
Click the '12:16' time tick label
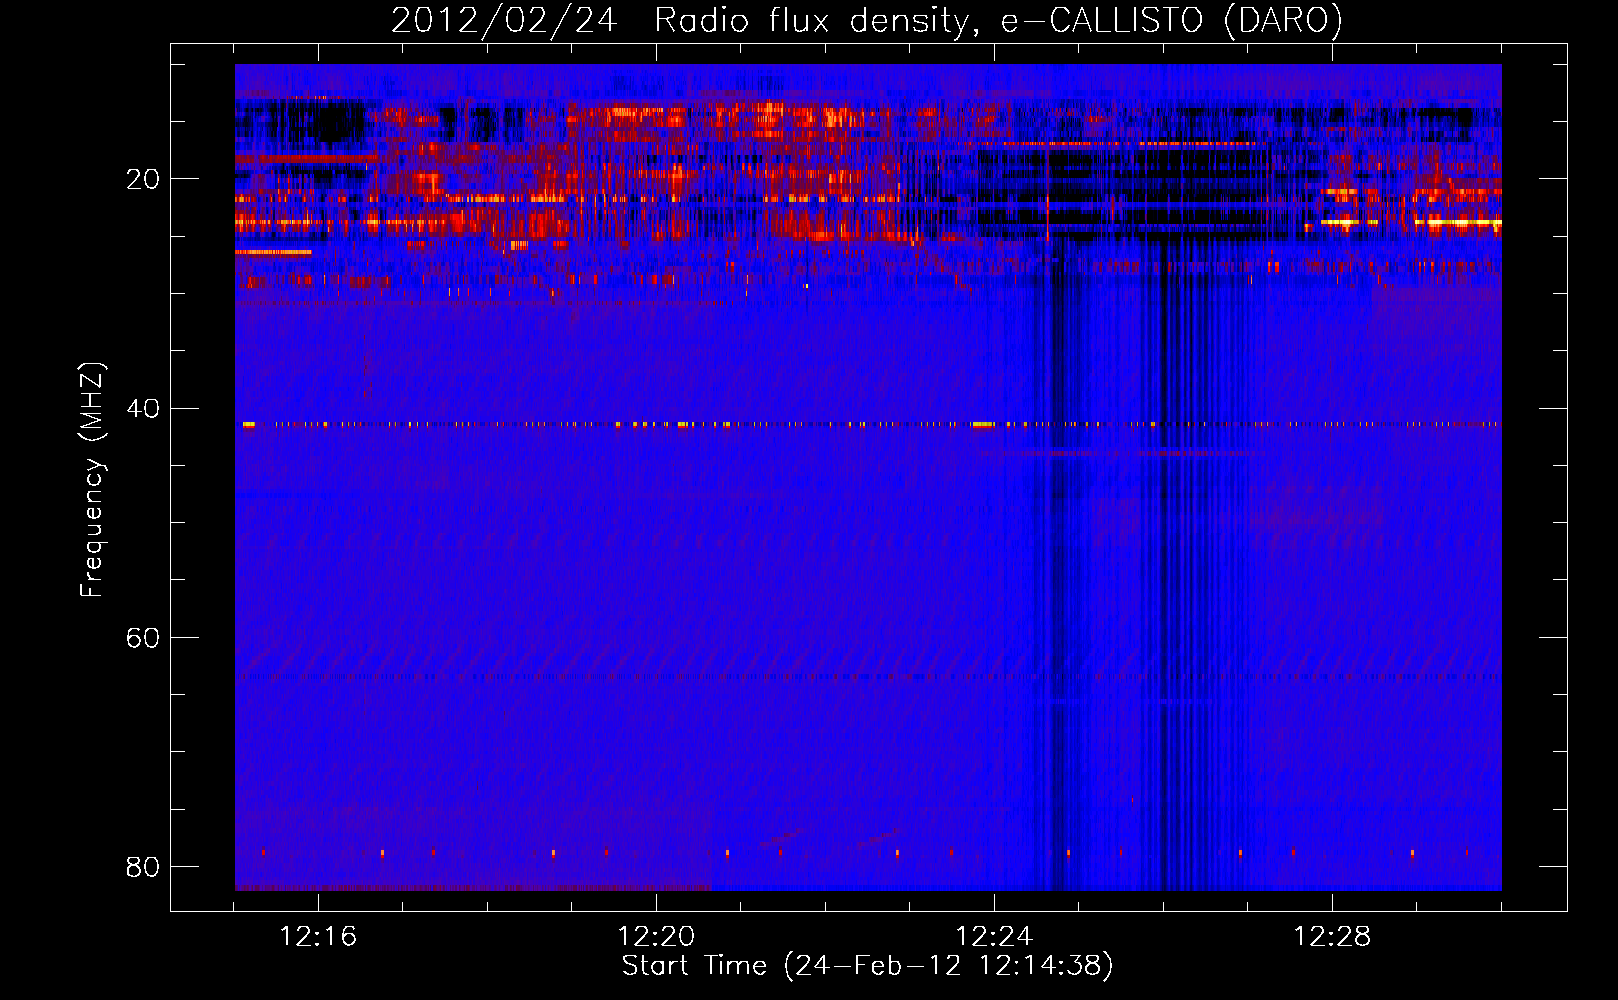click(318, 937)
